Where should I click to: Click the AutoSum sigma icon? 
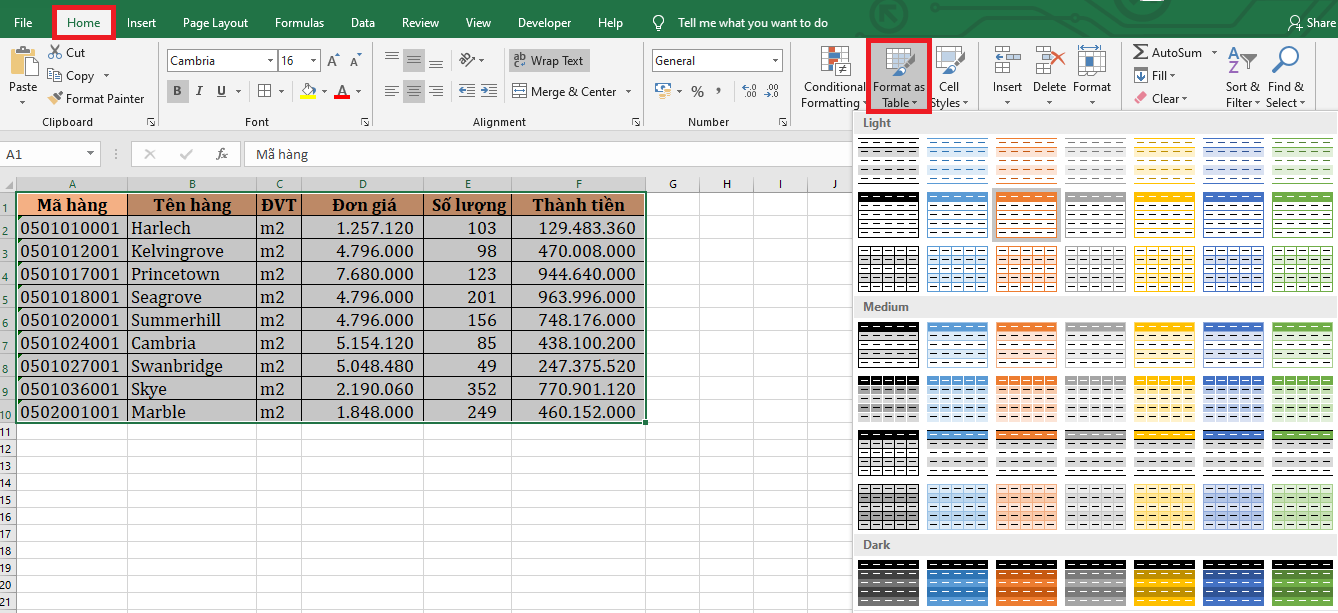coord(1141,53)
